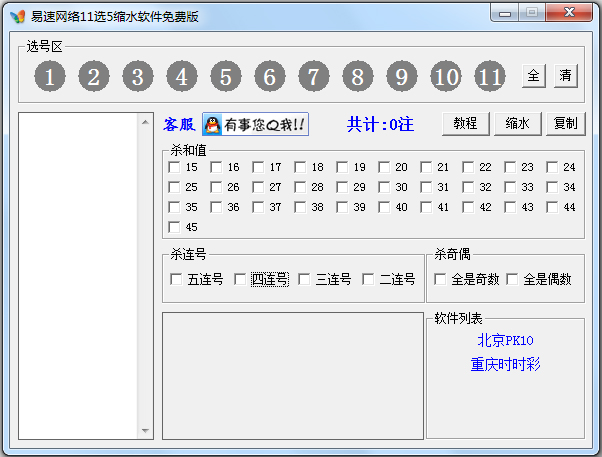Screen dimensions: 602x457
Task: Select number ball 9
Action: coord(402,76)
